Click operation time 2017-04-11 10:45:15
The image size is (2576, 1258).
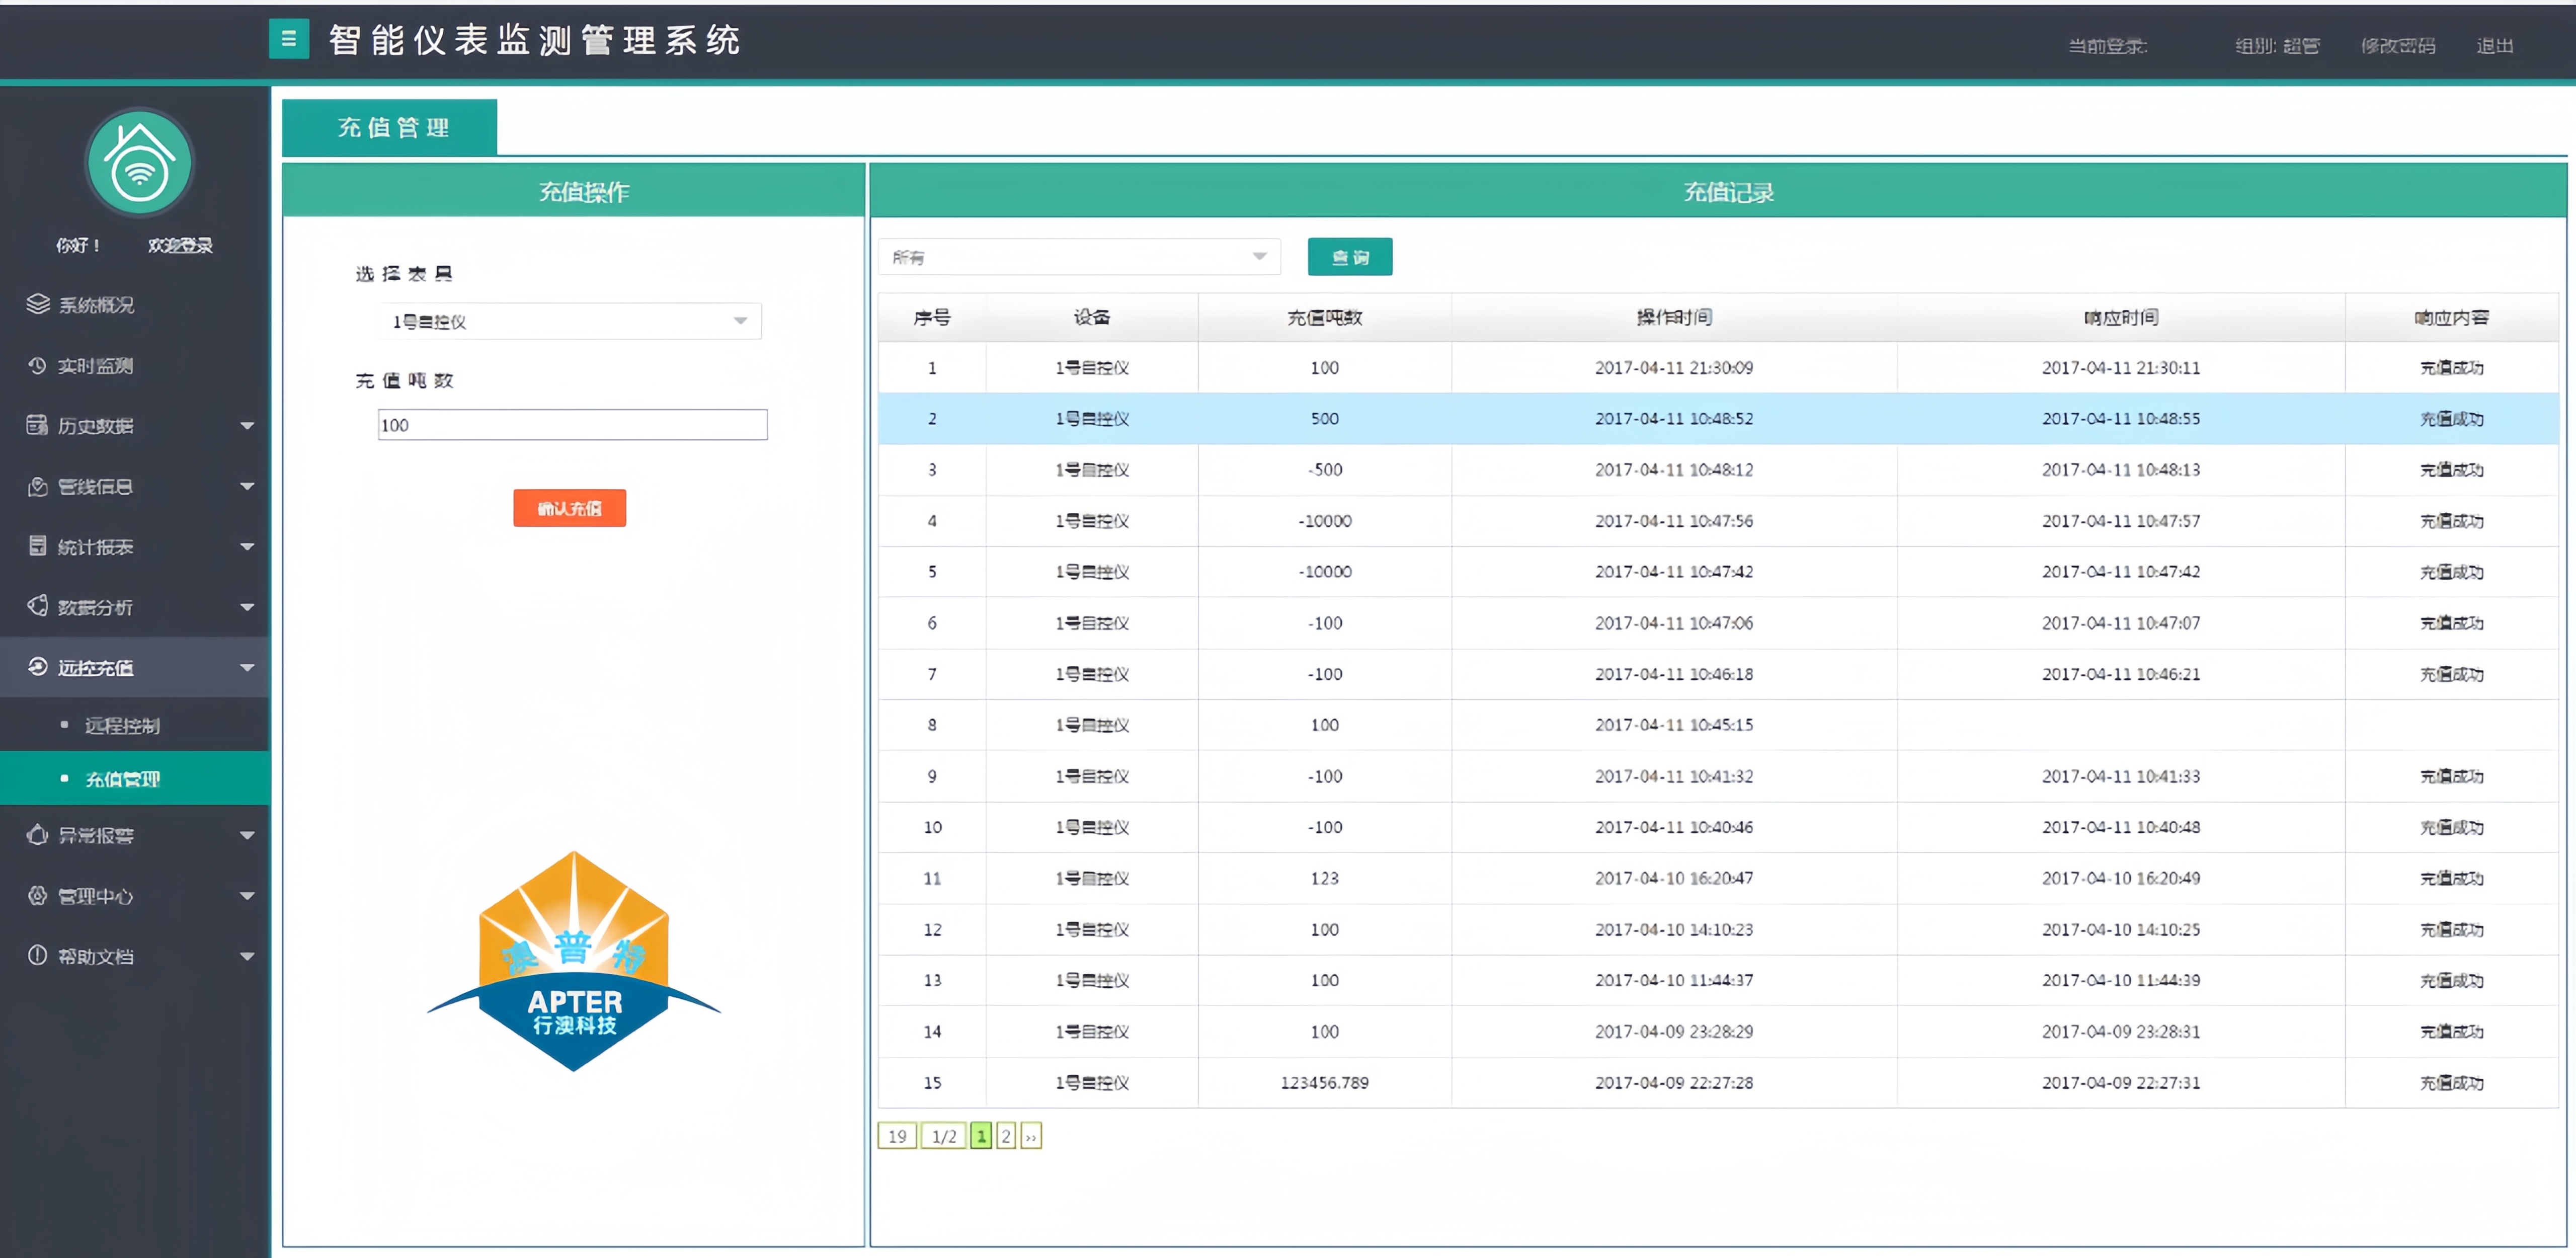(1674, 724)
